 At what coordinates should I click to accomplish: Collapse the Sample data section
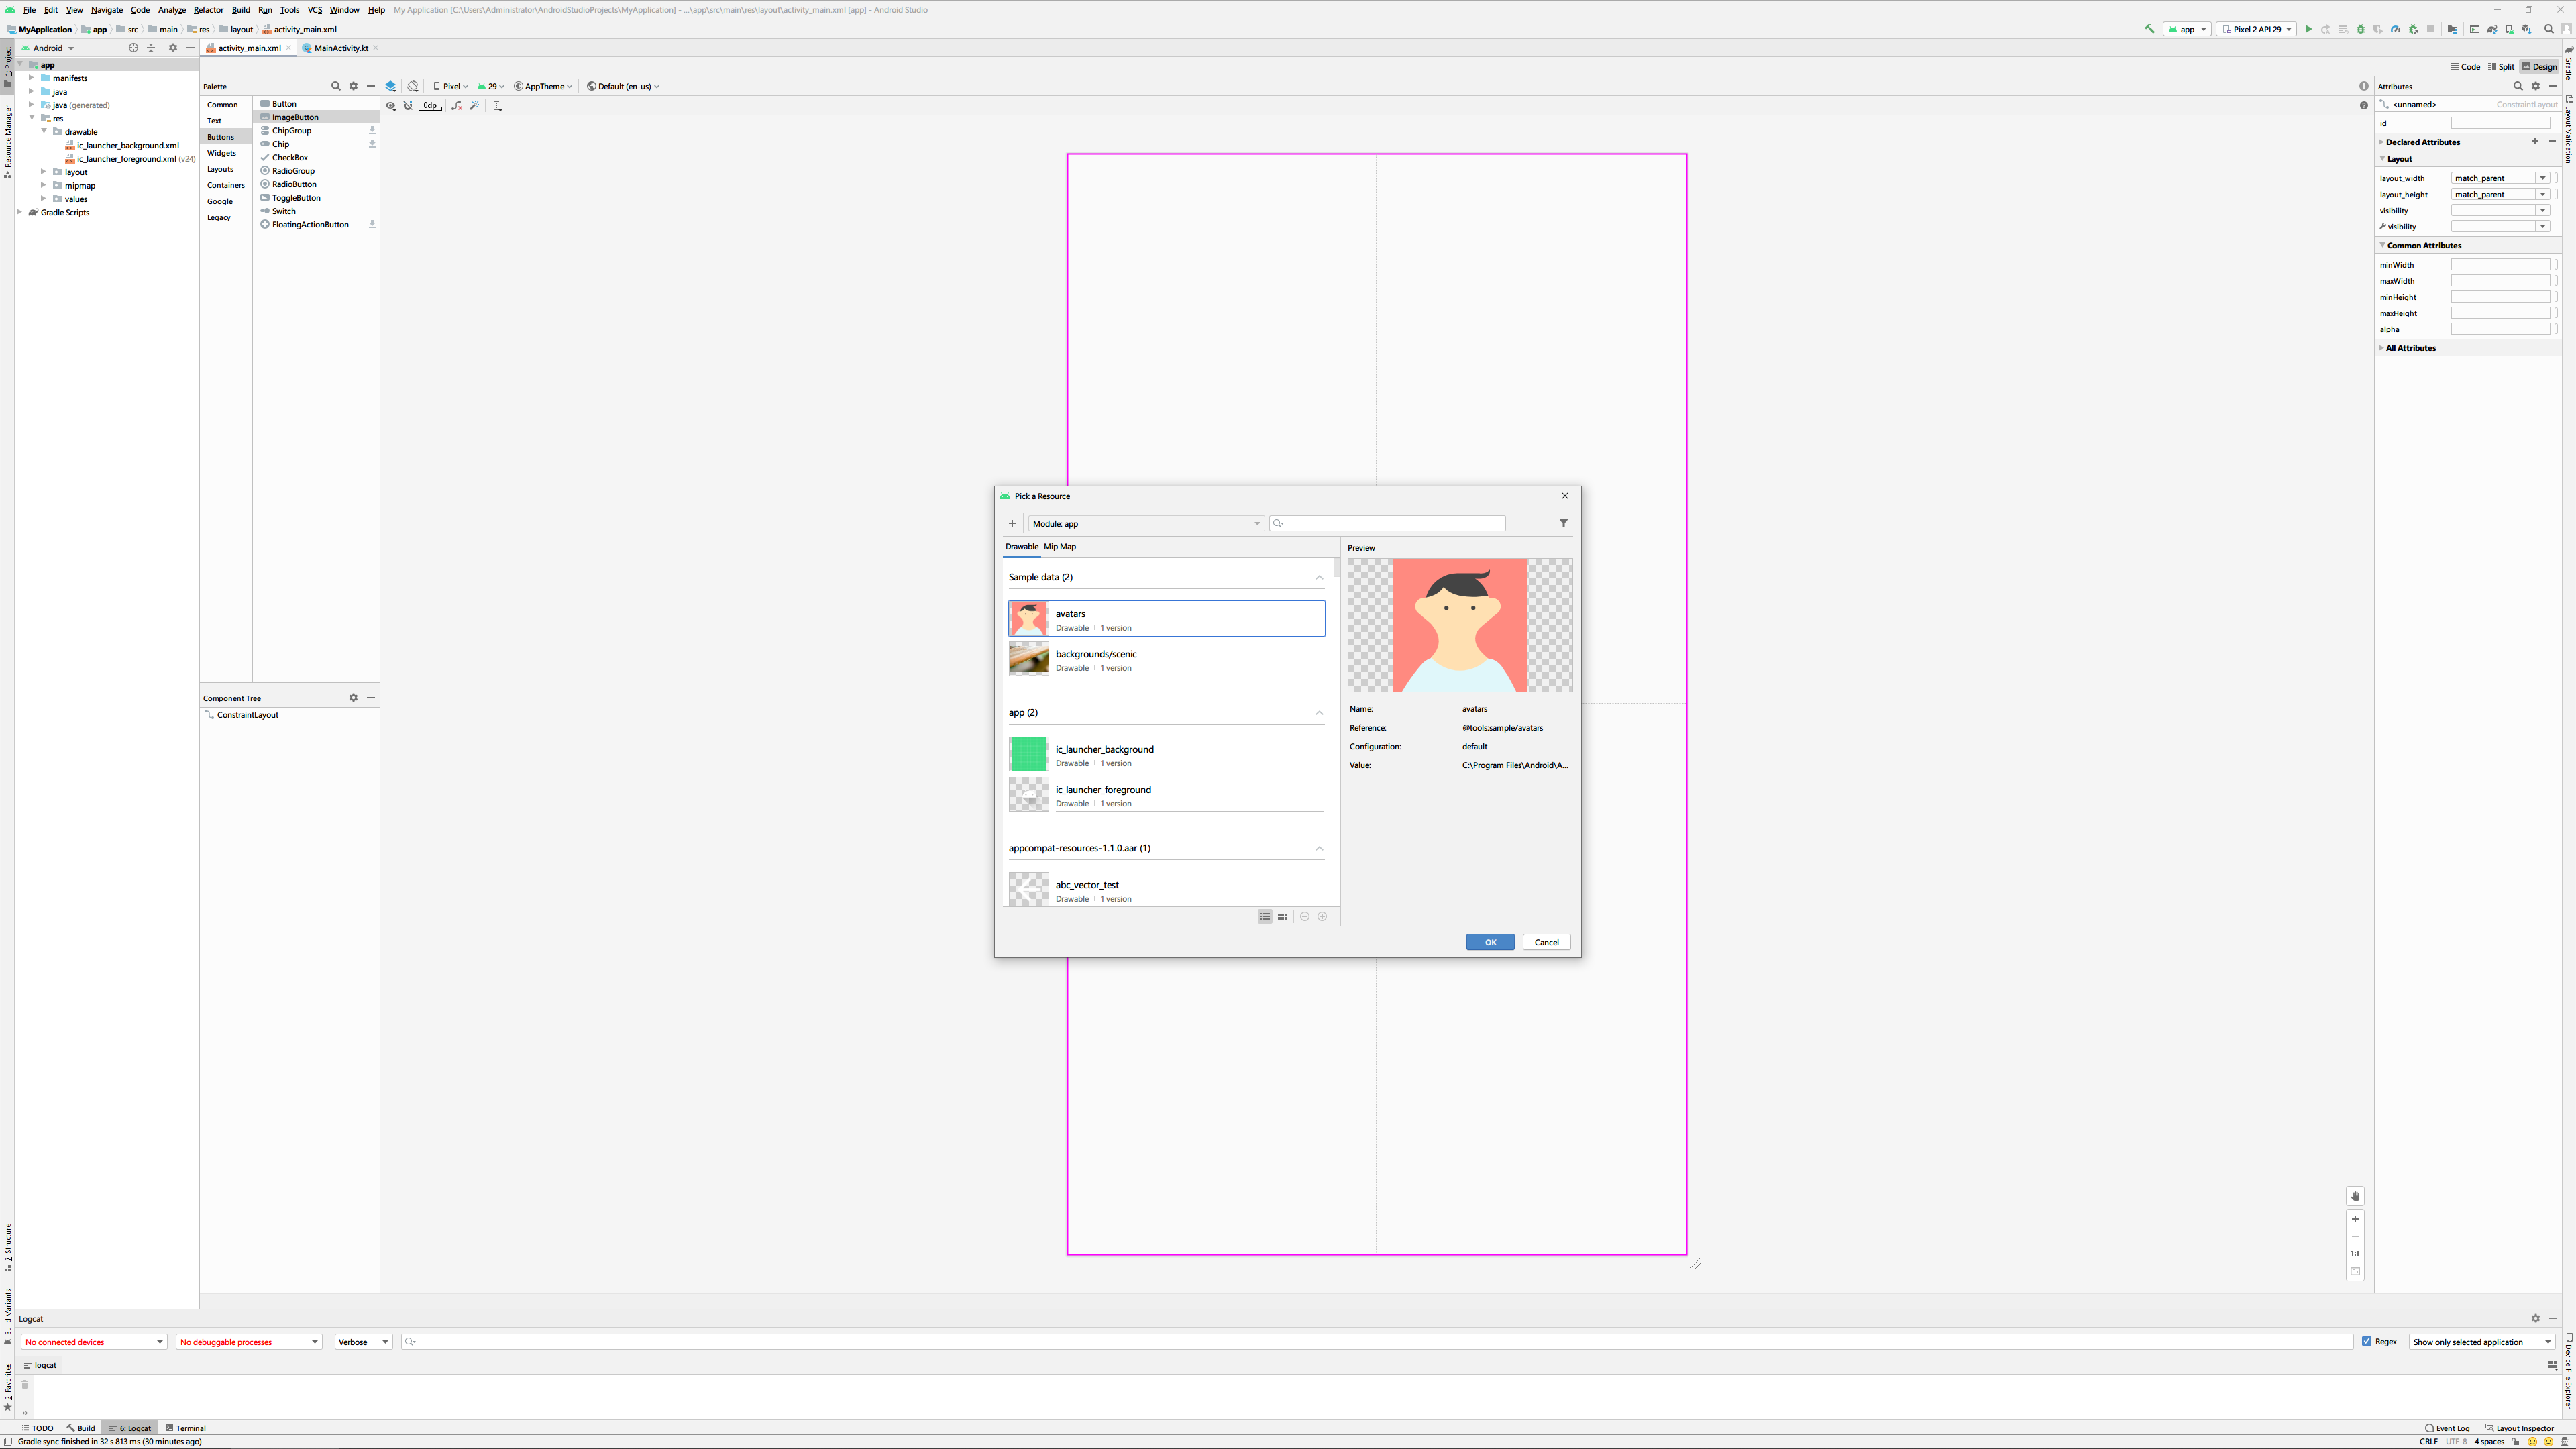(x=1319, y=577)
